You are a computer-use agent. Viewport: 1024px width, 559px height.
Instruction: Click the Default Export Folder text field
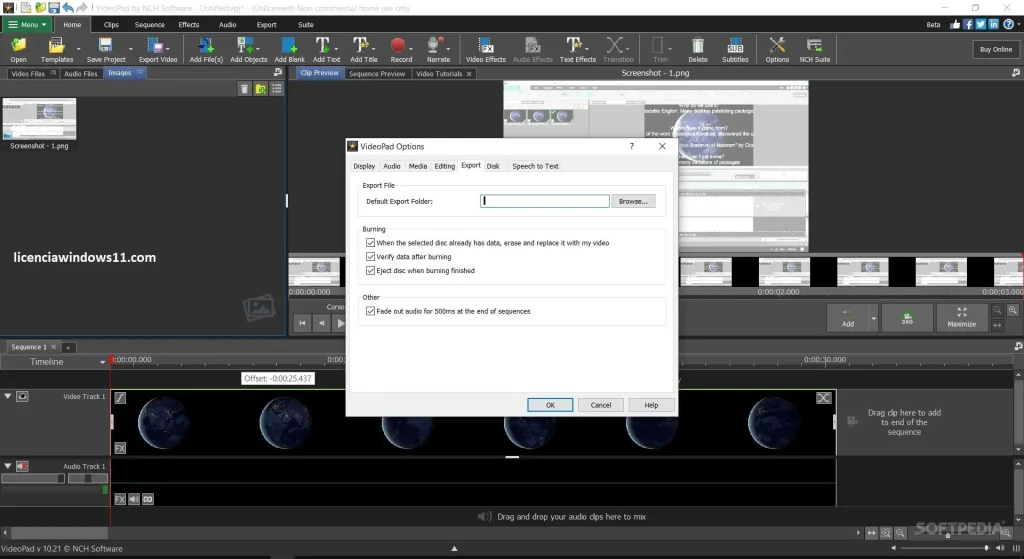click(545, 201)
